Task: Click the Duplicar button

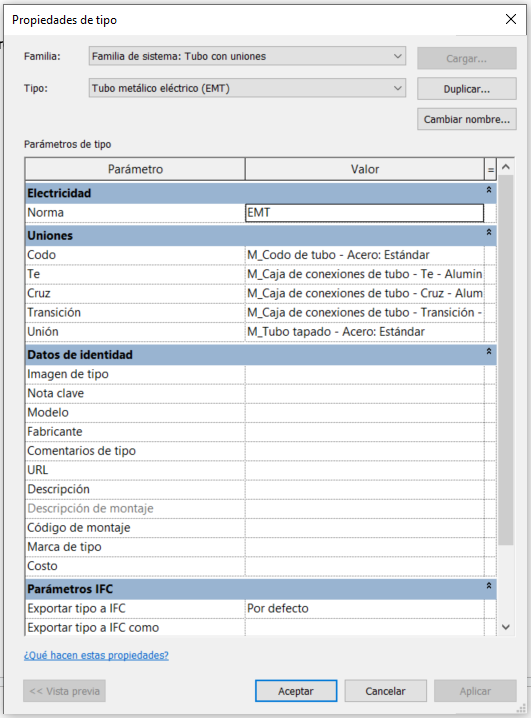Action: click(467, 89)
